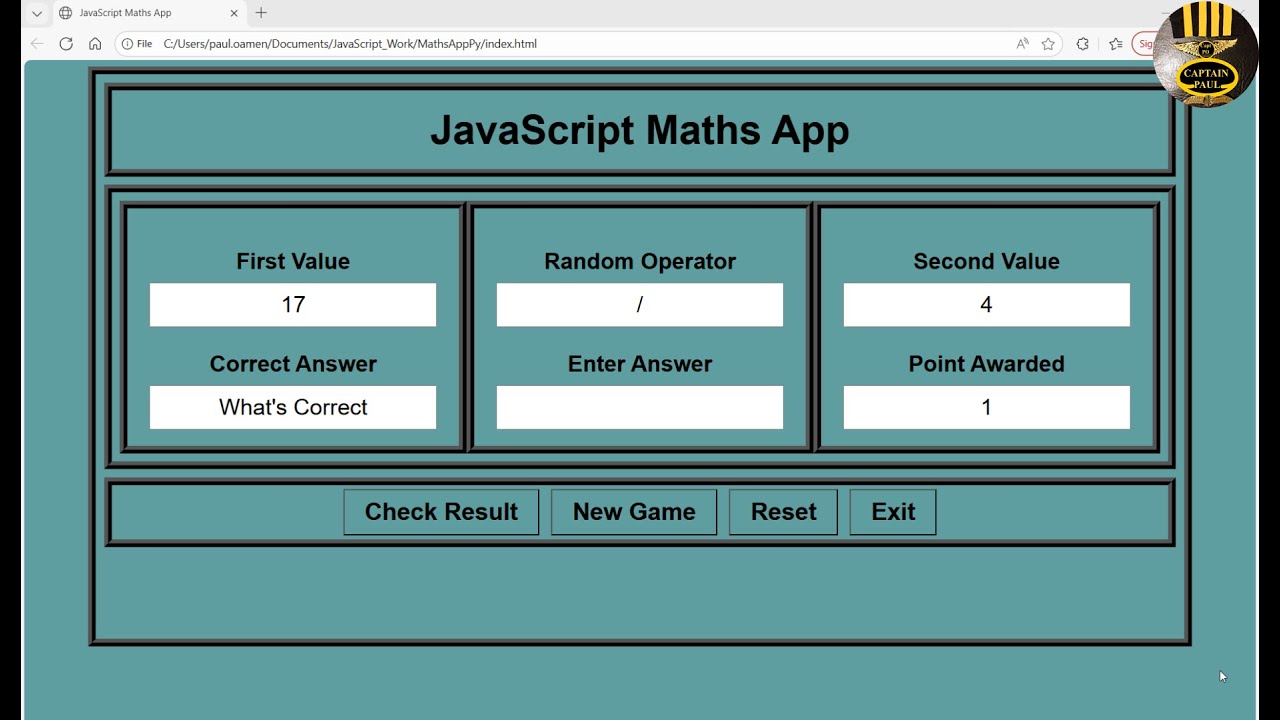Open the tab actions dropdown arrow
This screenshot has width=1280, height=720.
click(37, 13)
